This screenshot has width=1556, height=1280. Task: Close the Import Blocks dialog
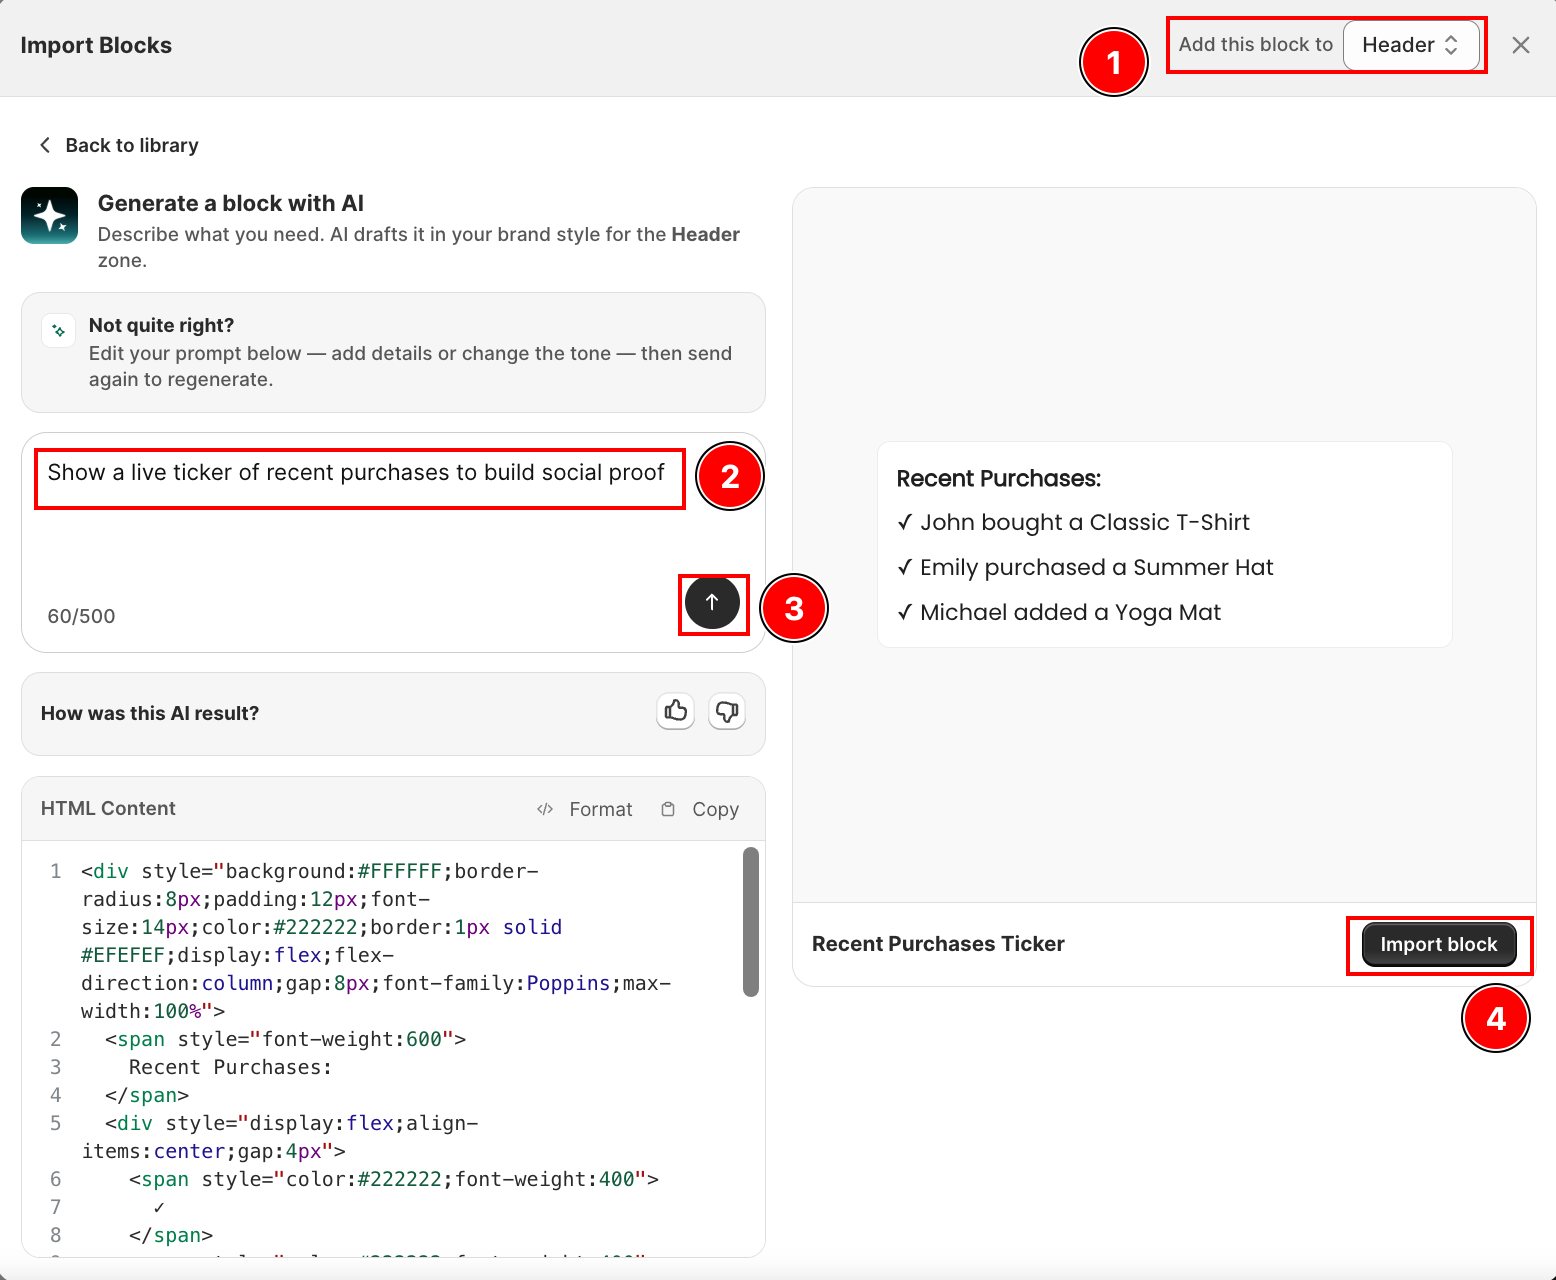pos(1521,45)
